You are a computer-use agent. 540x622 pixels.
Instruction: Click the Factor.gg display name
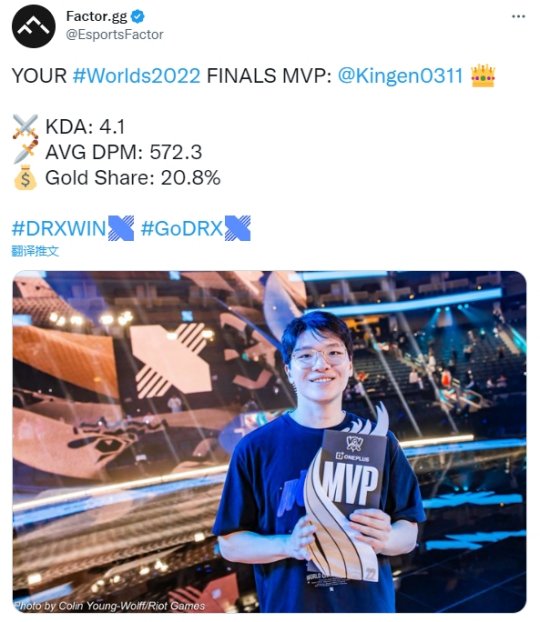(96, 17)
